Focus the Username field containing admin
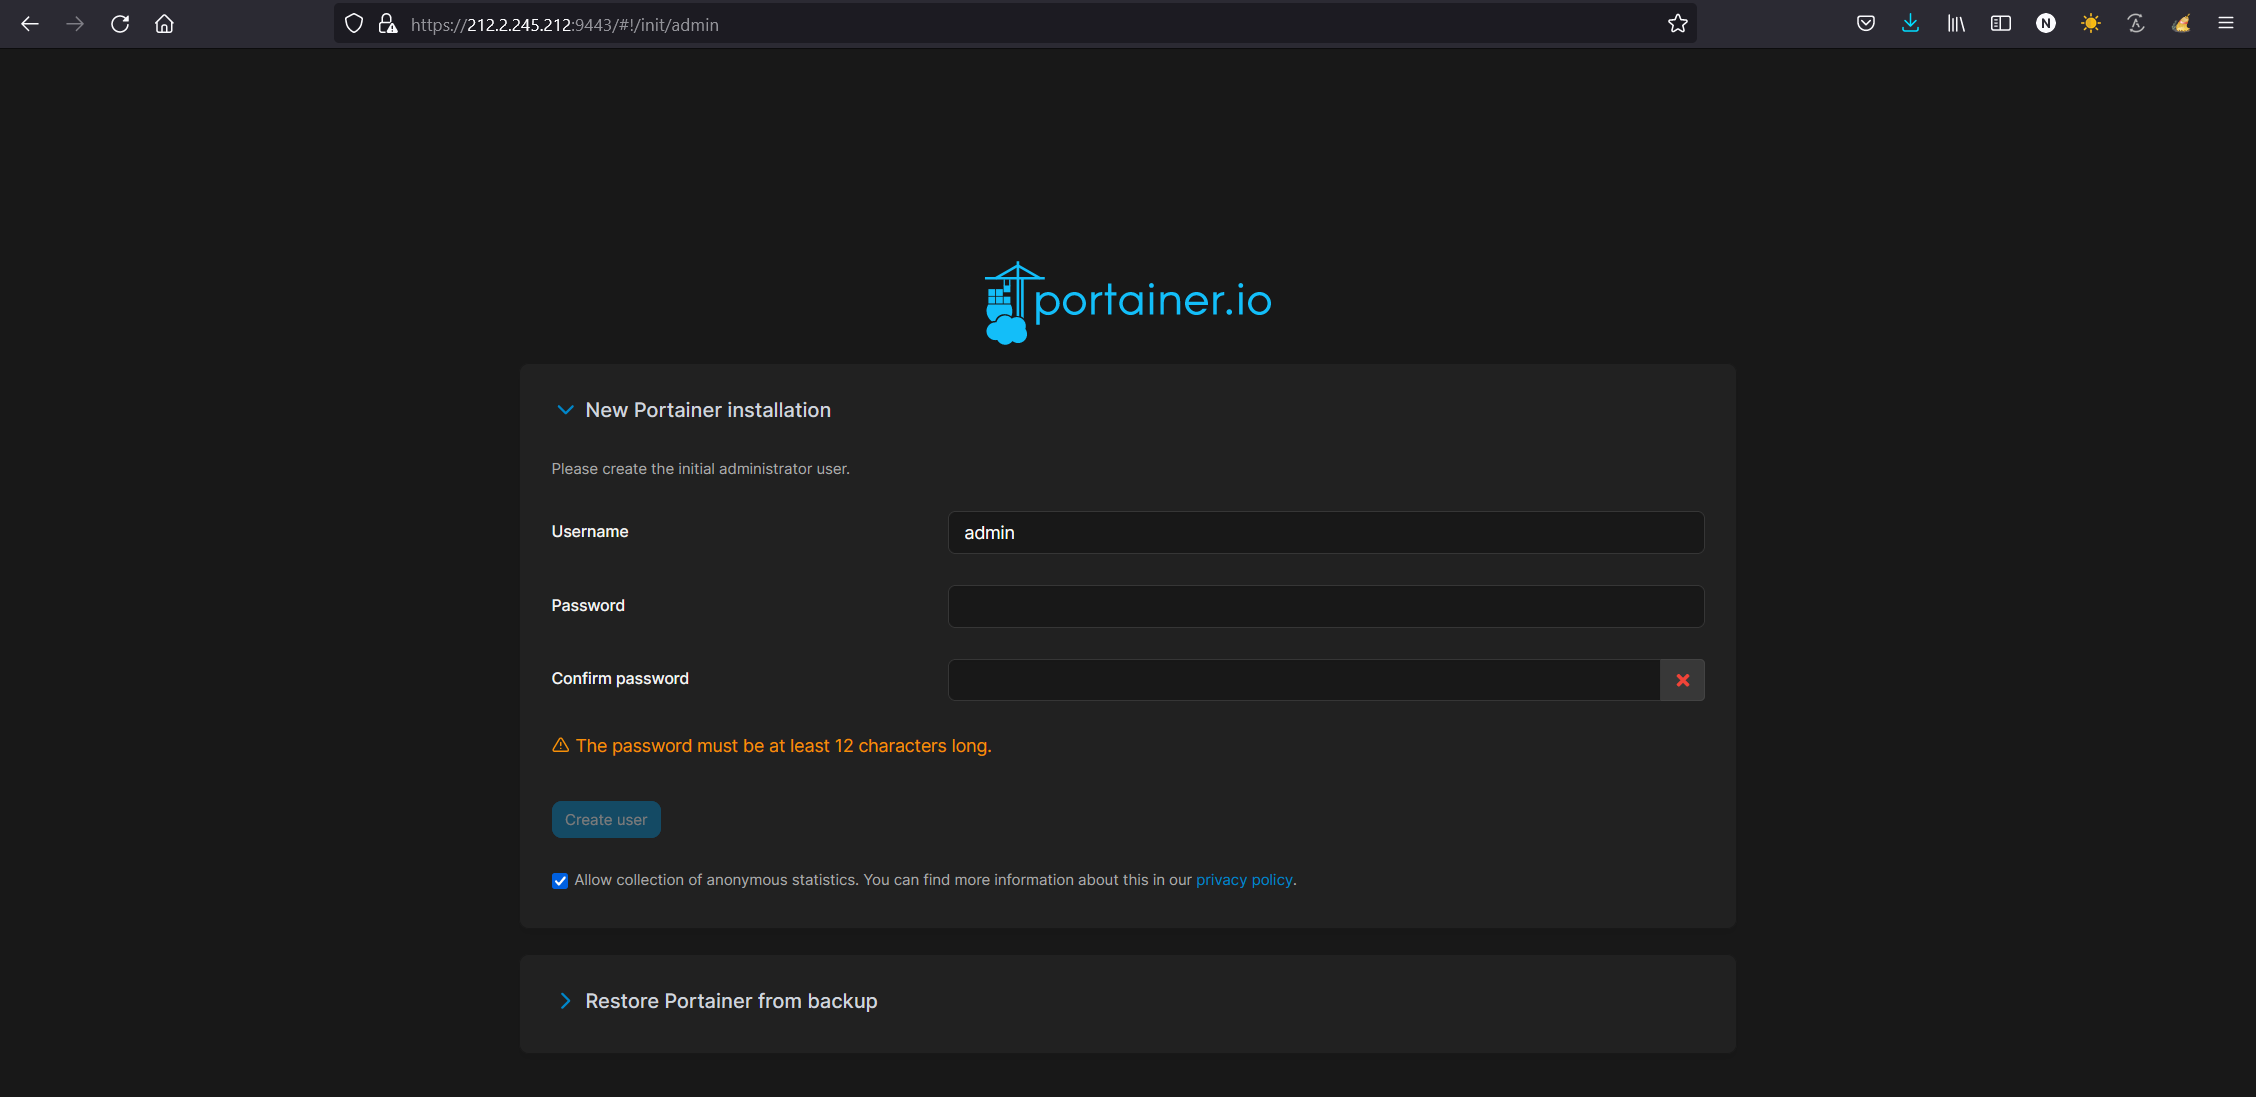2256x1097 pixels. pyautogui.click(x=1326, y=533)
